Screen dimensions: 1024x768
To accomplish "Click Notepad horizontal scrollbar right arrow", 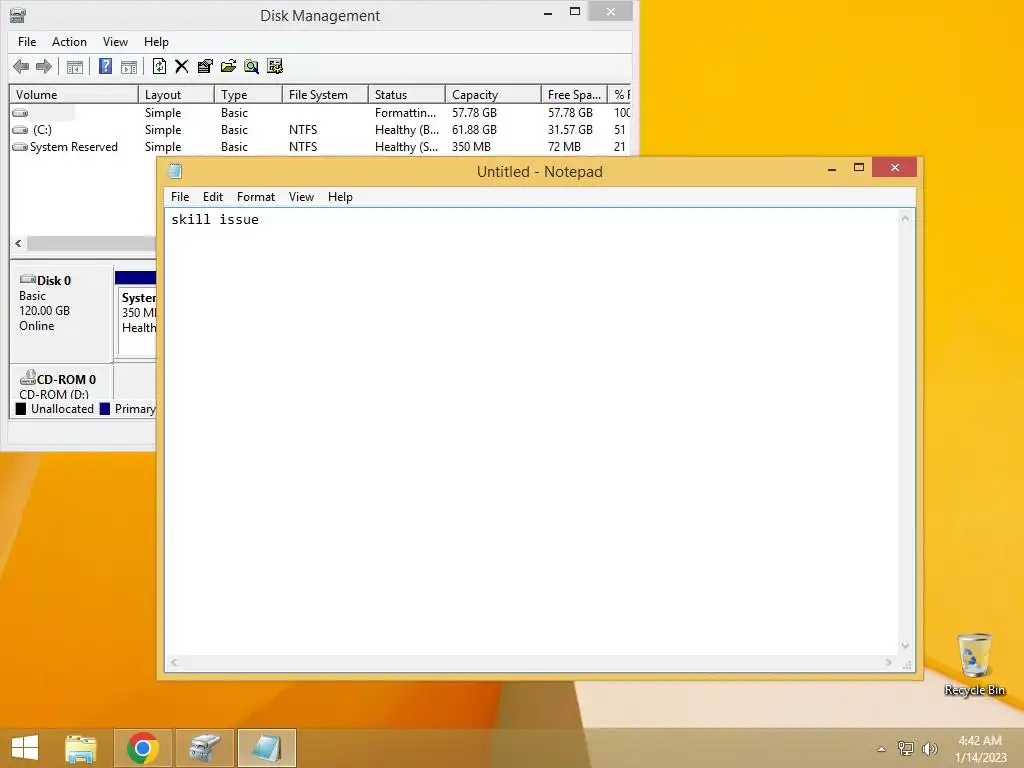I will [888, 662].
